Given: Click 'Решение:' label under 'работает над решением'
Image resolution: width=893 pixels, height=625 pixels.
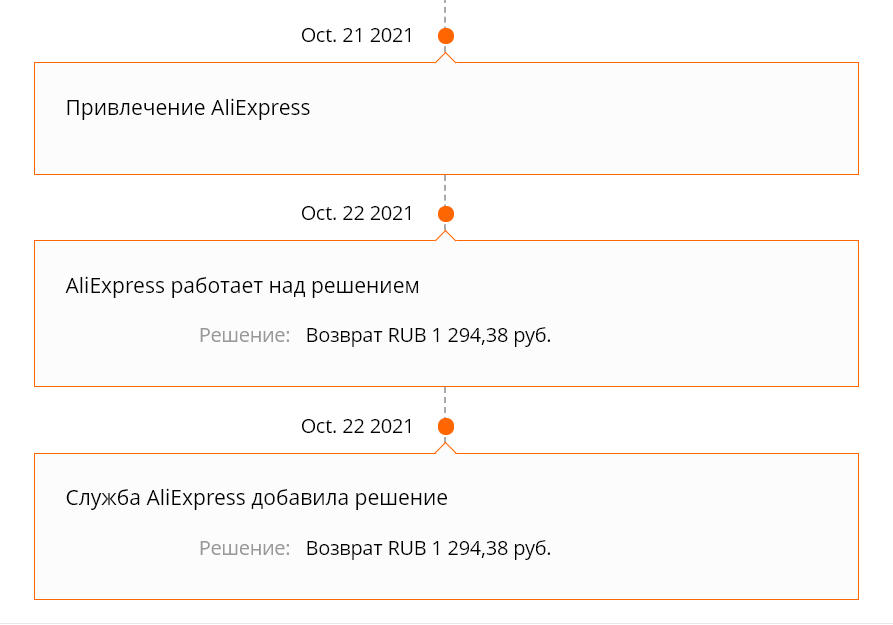Looking at the screenshot, I should (x=244, y=336).
